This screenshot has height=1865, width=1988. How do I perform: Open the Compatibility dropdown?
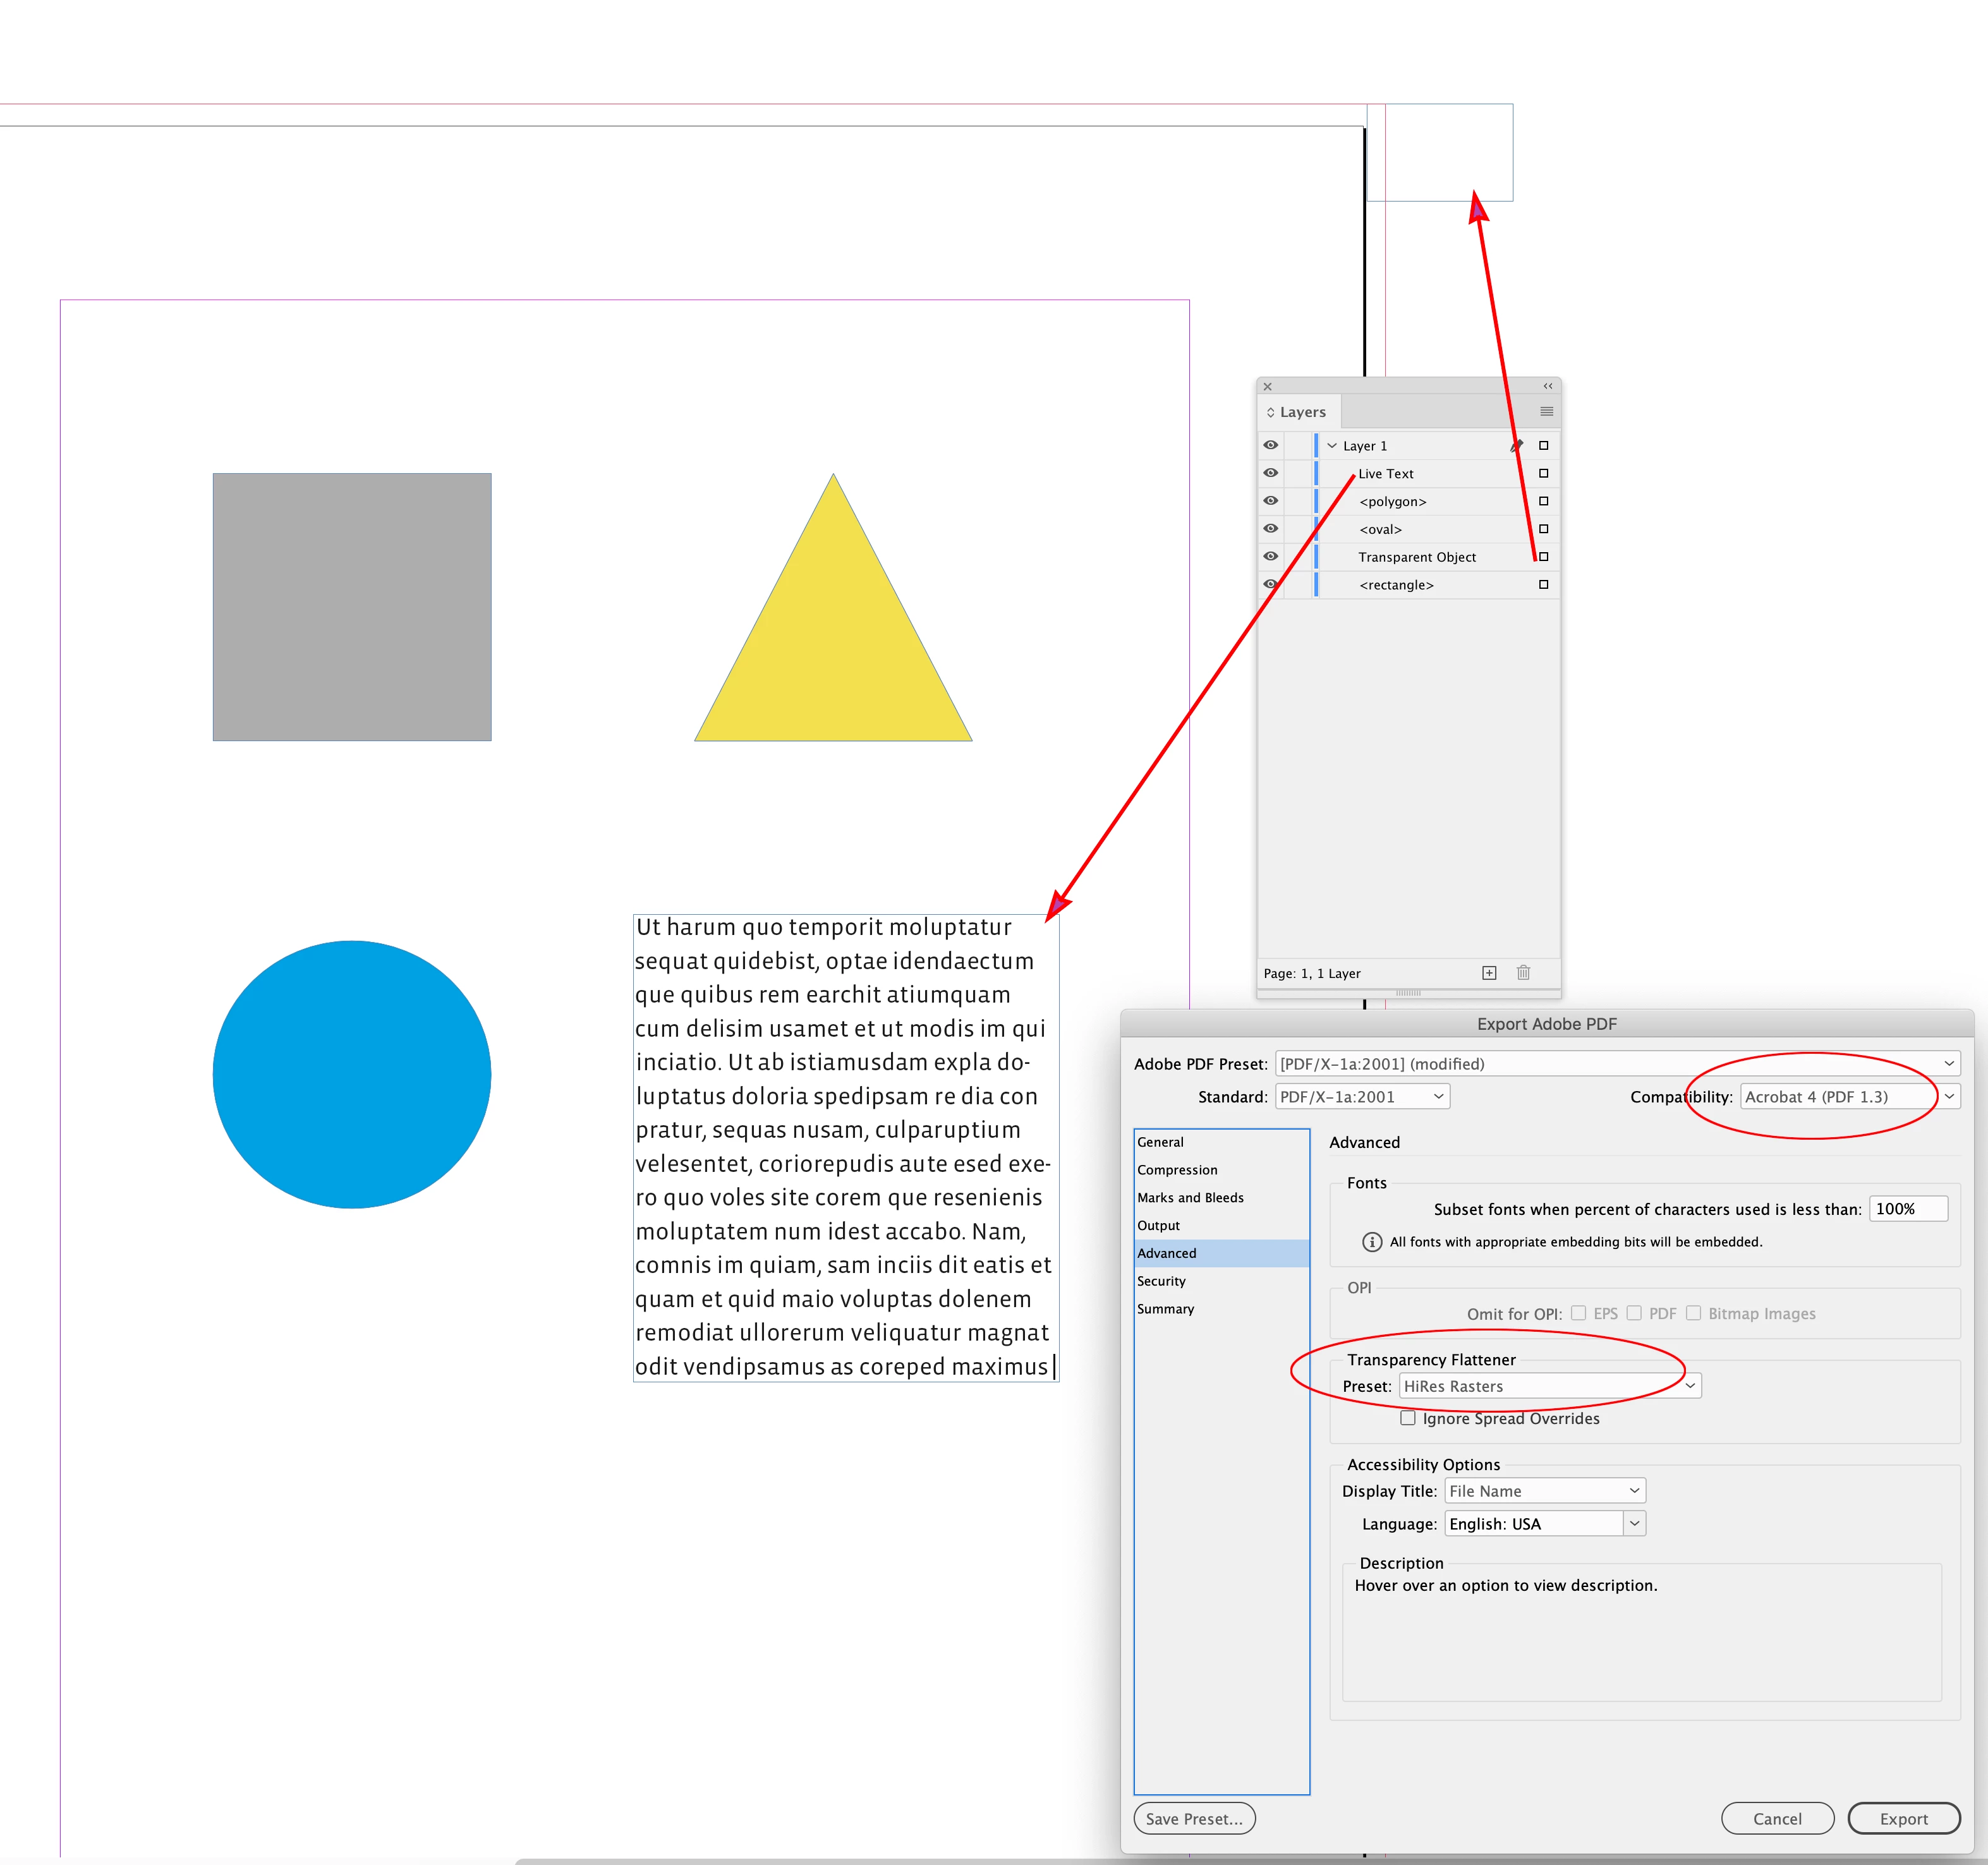pyautogui.click(x=1849, y=1097)
